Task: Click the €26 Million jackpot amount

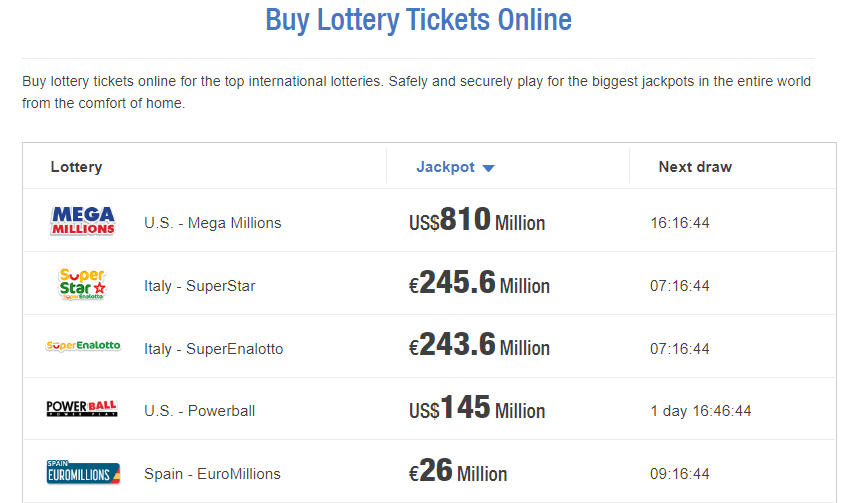Action: point(458,472)
